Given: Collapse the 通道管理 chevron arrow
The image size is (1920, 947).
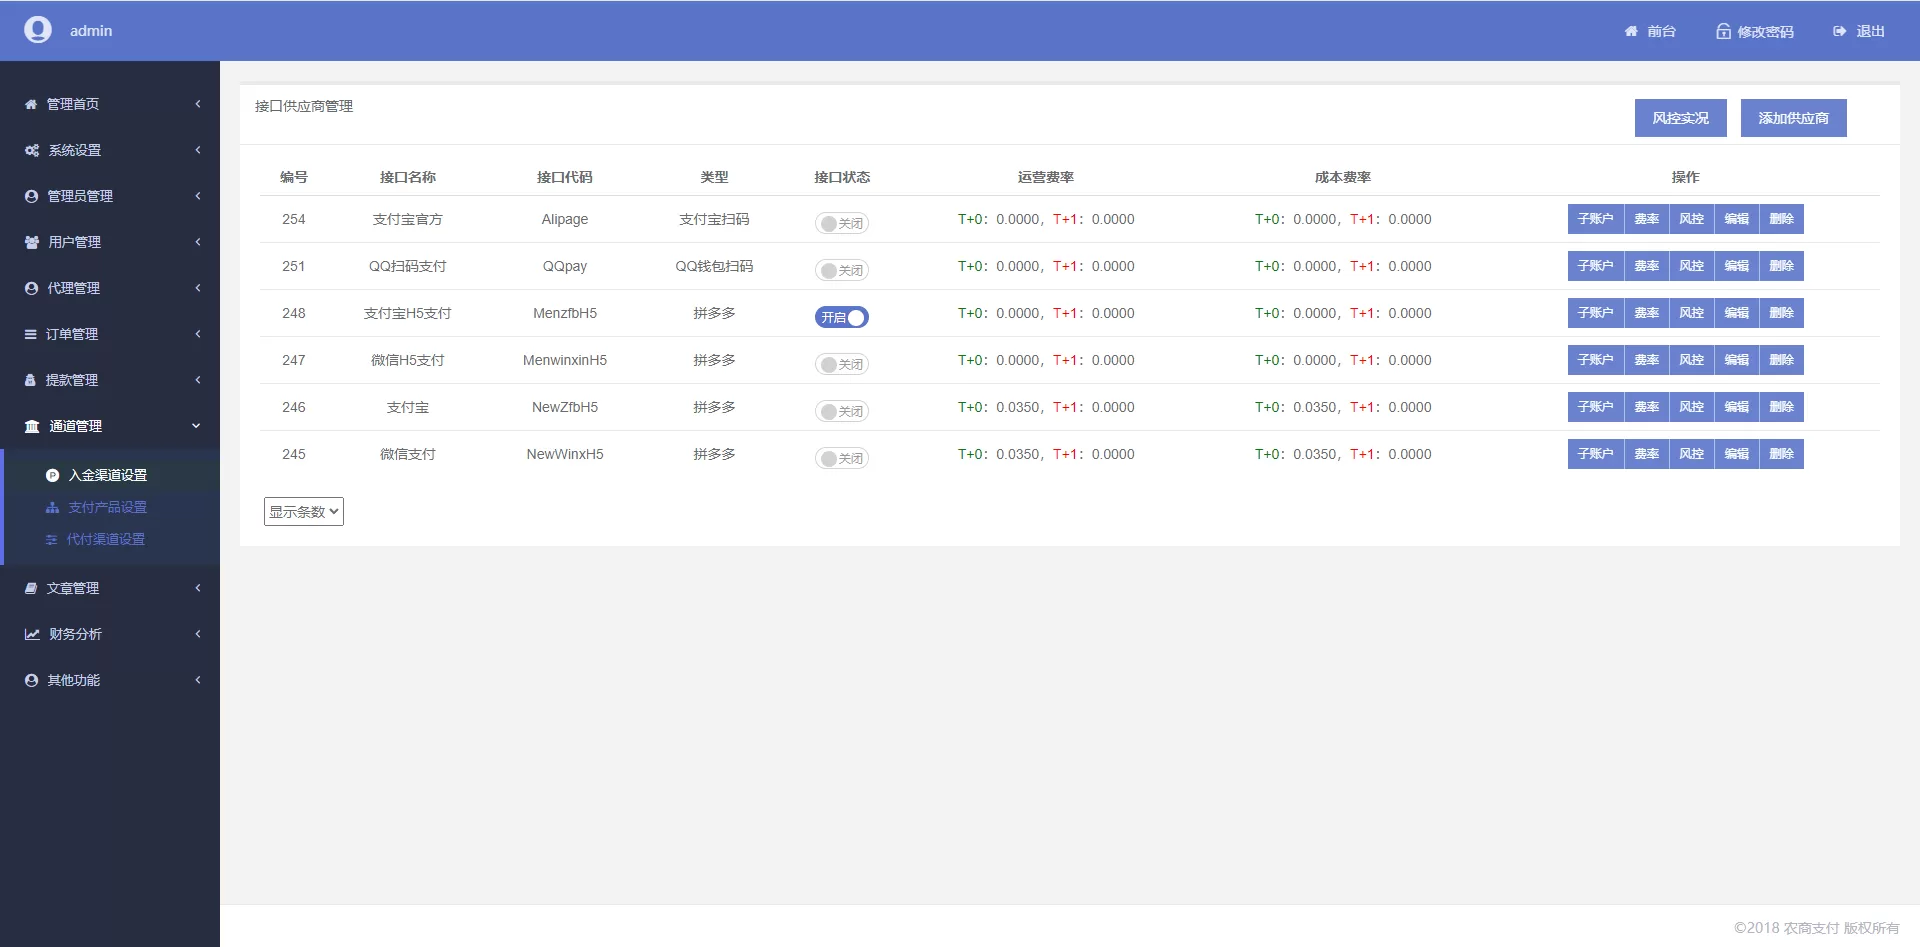Looking at the screenshot, I should tap(196, 426).
